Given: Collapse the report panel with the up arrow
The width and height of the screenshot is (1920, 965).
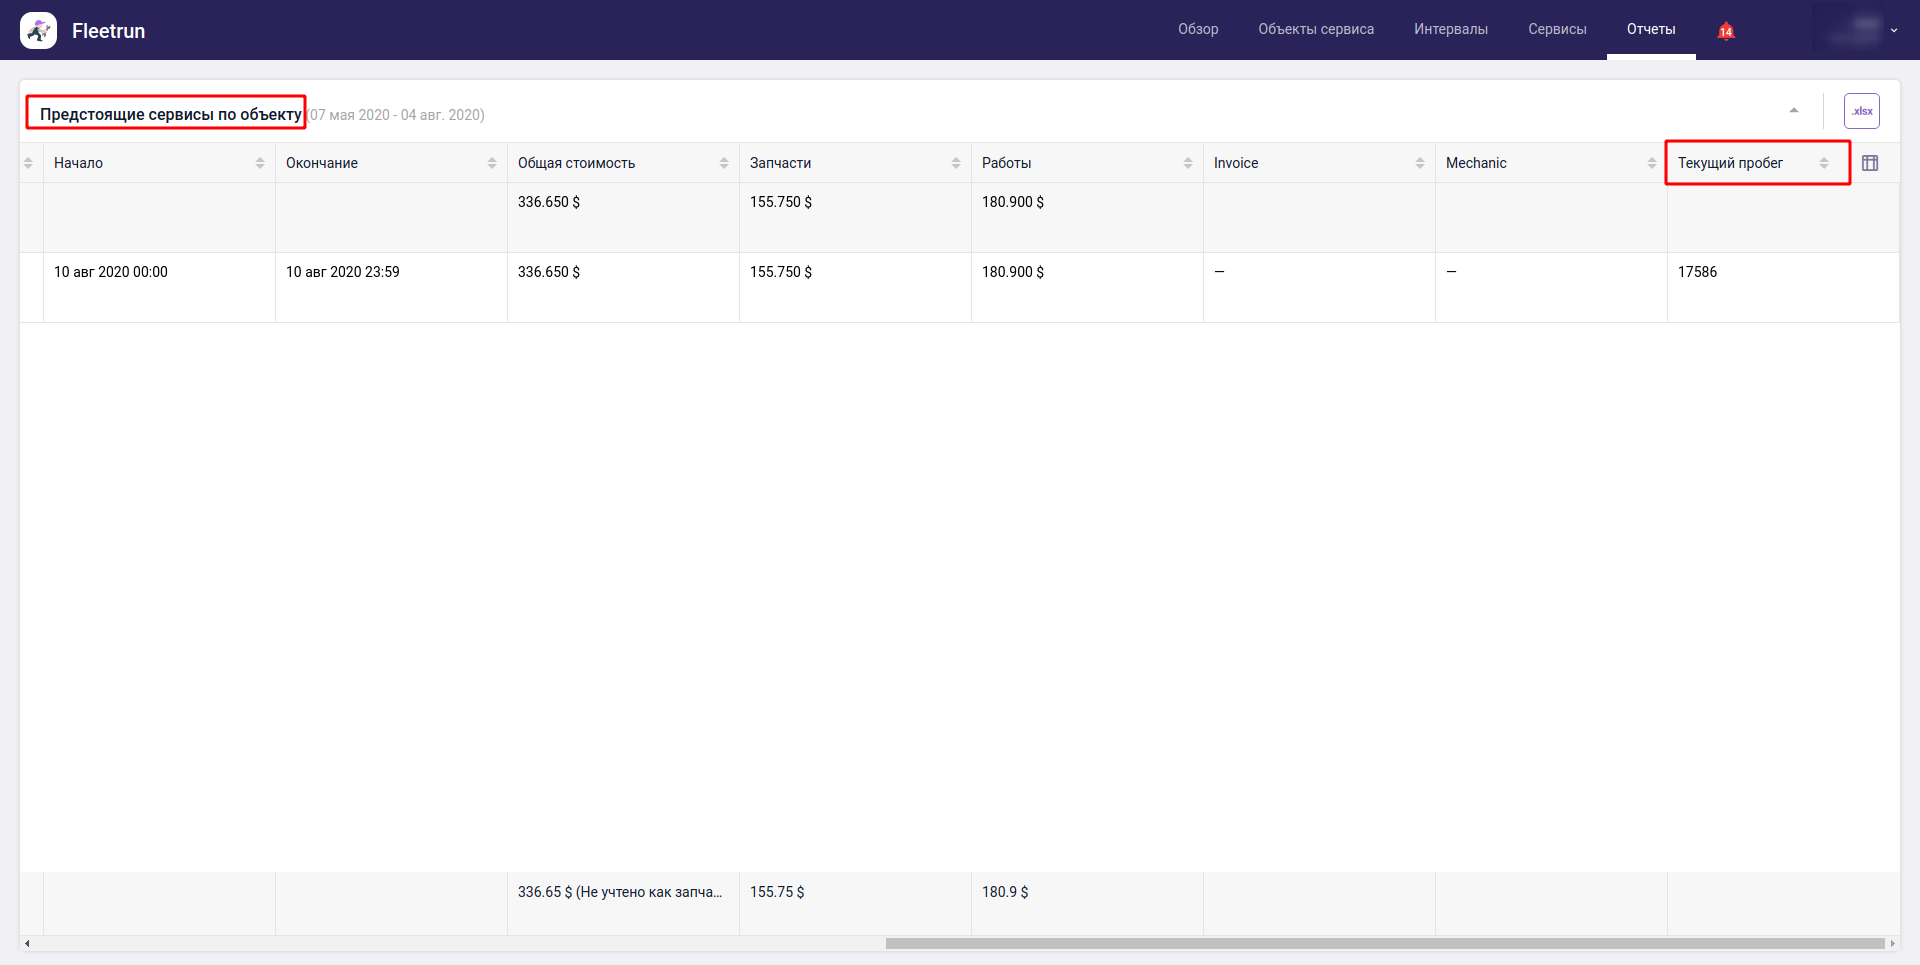Looking at the screenshot, I should click(x=1794, y=110).
